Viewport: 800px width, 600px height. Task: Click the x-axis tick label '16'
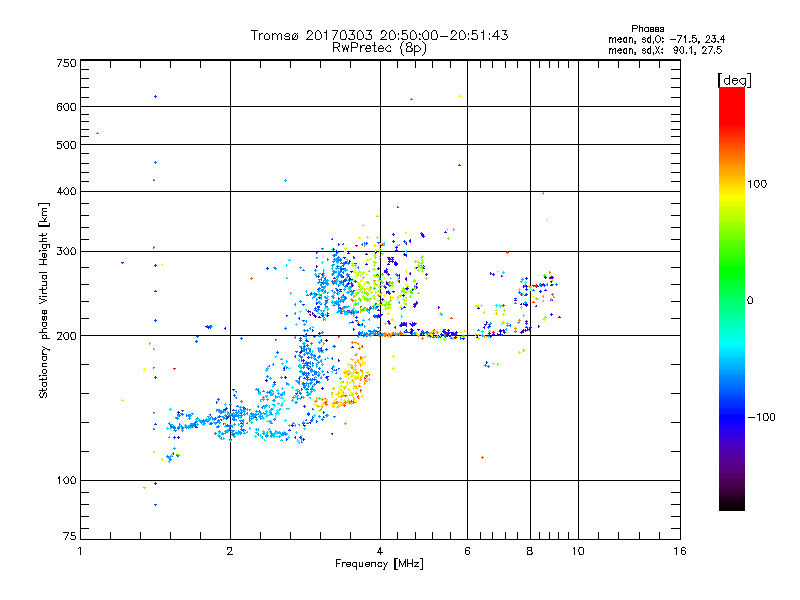click(x=680, y=551)
